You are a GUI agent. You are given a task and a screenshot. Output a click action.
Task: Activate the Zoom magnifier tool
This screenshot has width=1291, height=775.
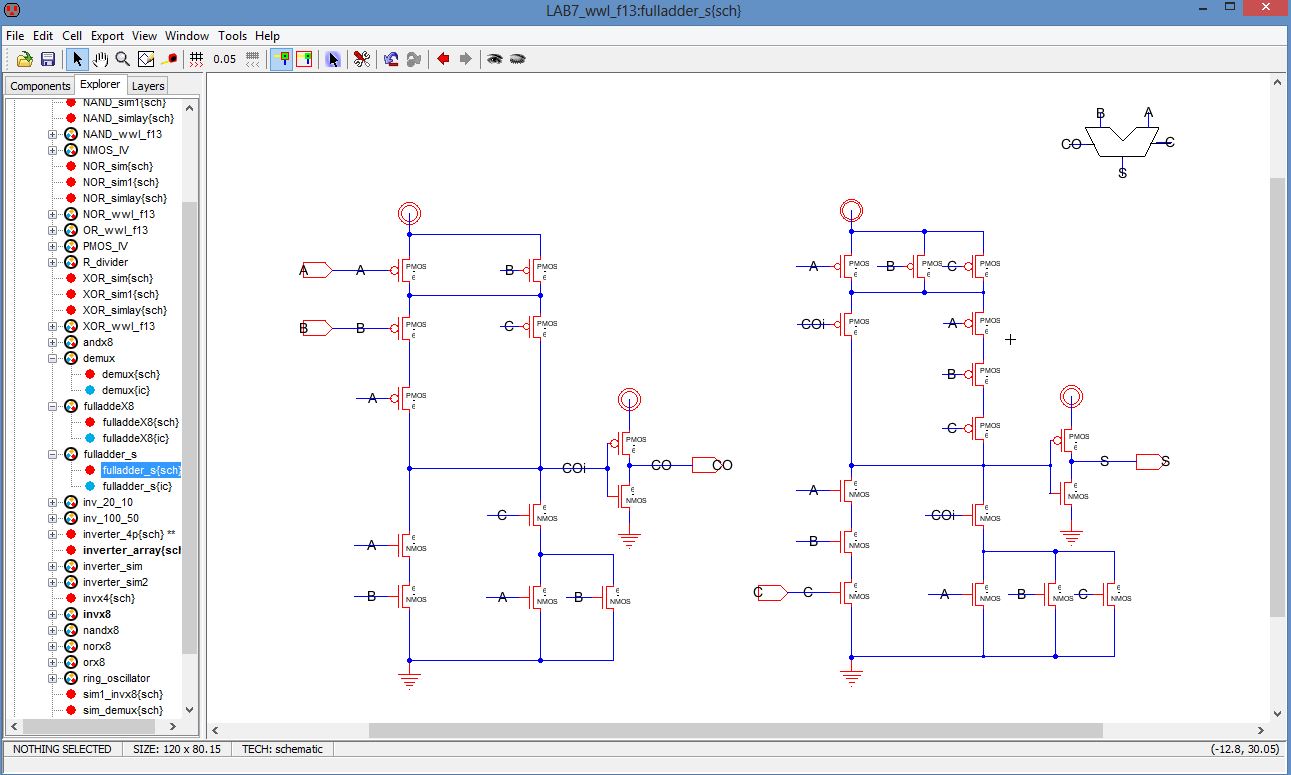[122, 59]
